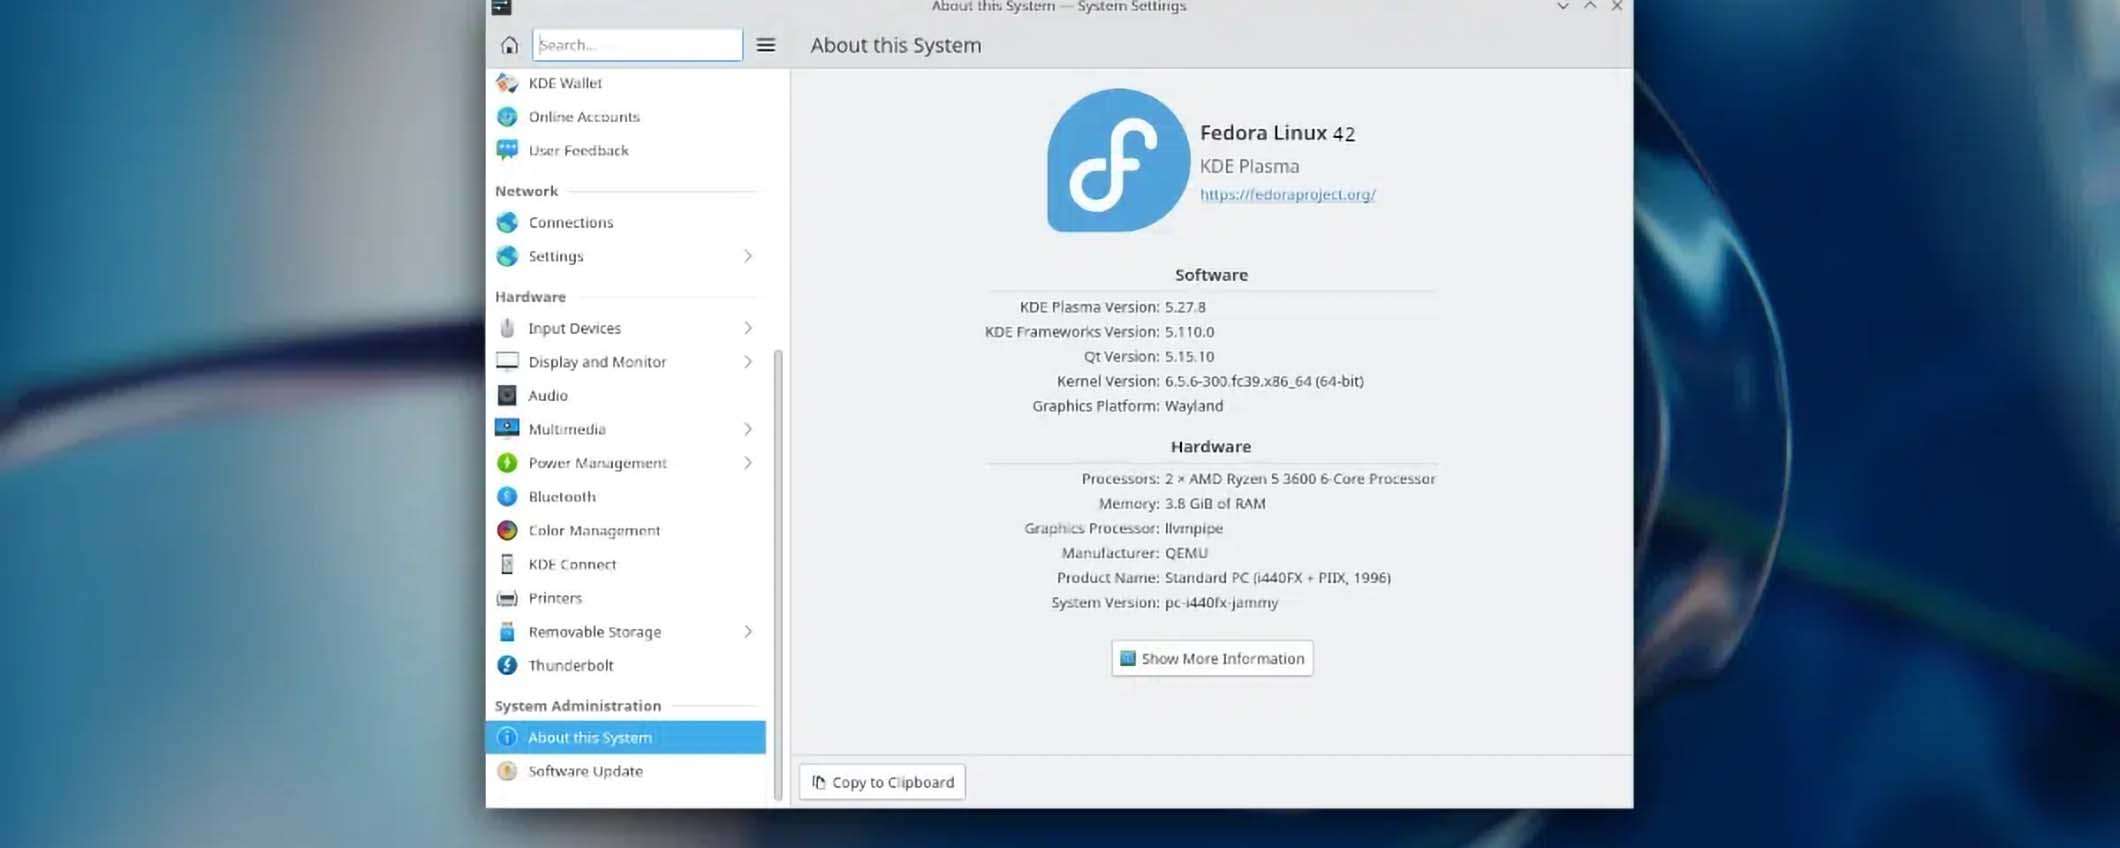Expand the Input Devices chevron
The width and height of the screenshot is (2120, 848).
pyautogui.click(x=748, y=328)
